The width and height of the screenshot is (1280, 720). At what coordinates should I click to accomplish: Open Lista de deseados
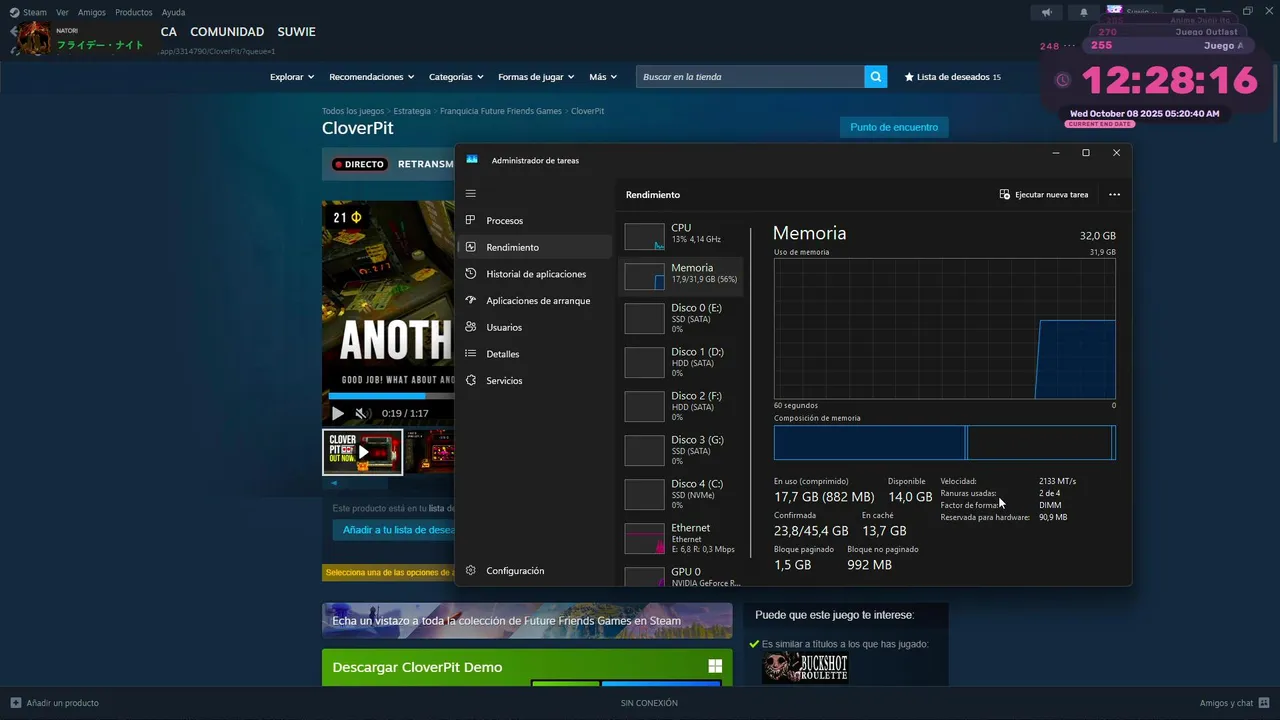point(952,77)
